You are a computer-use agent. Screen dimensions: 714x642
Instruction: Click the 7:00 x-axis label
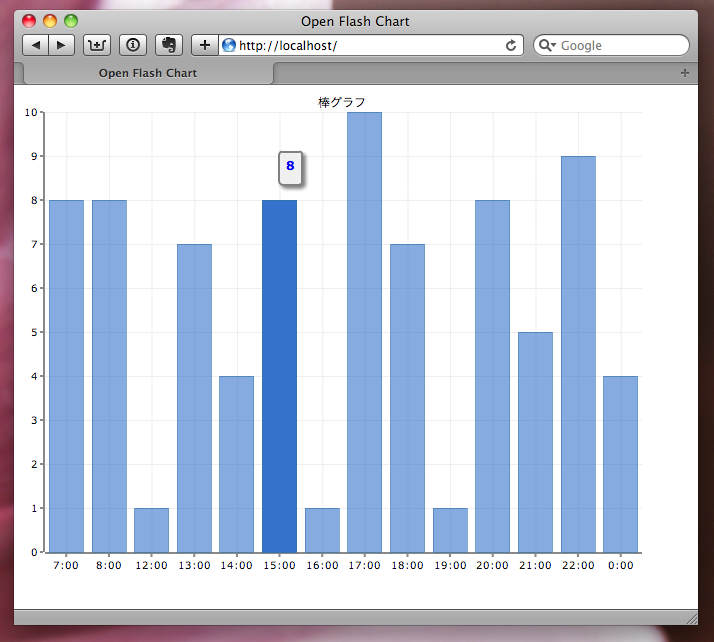click(x=66, y=566)
